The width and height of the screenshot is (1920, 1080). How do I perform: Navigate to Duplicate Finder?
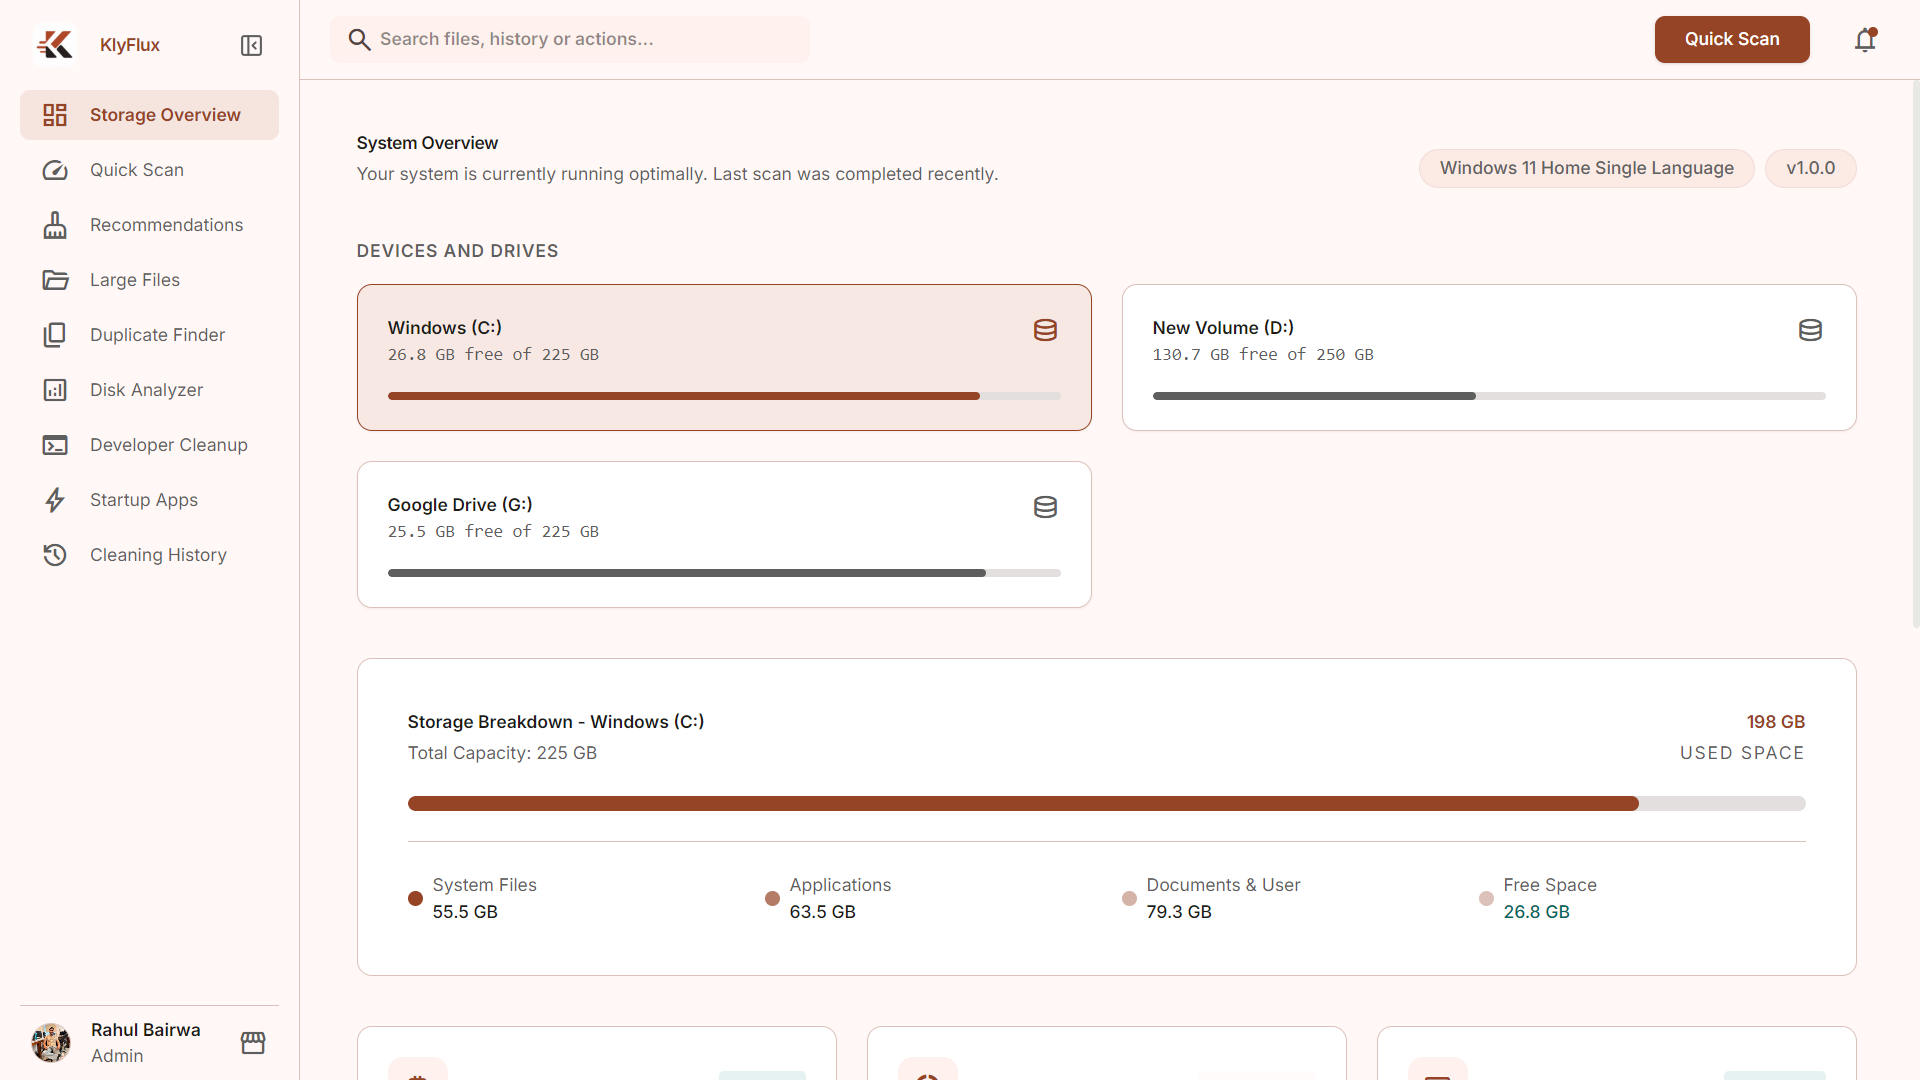click(x=149, y=335)
